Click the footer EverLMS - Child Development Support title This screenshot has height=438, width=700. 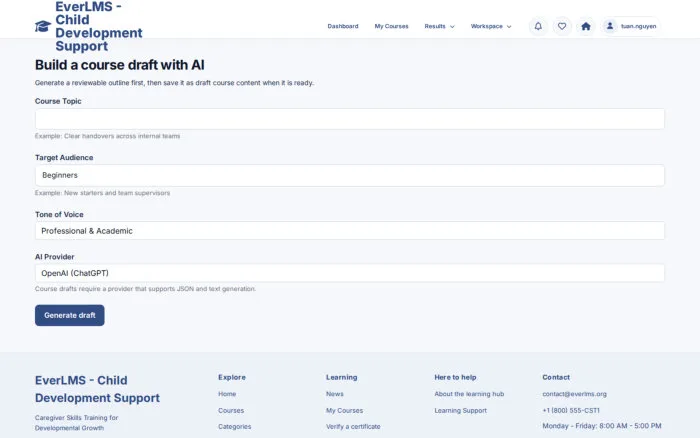pos(97,389)
